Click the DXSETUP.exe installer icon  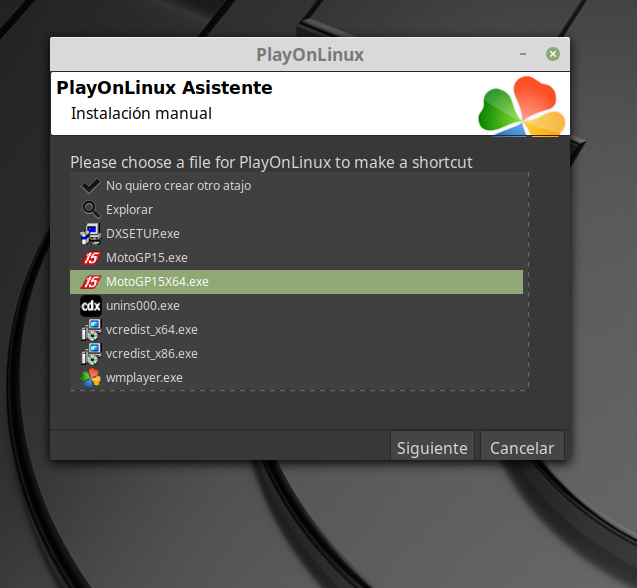(x=91, y=234)
